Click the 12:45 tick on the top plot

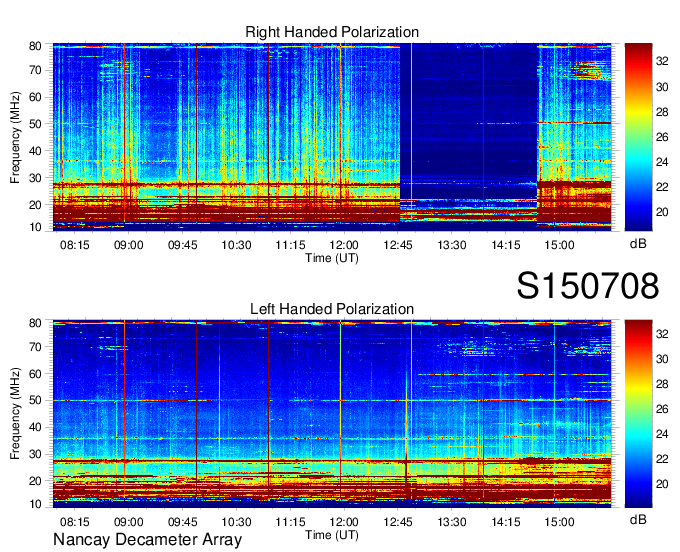398,245
